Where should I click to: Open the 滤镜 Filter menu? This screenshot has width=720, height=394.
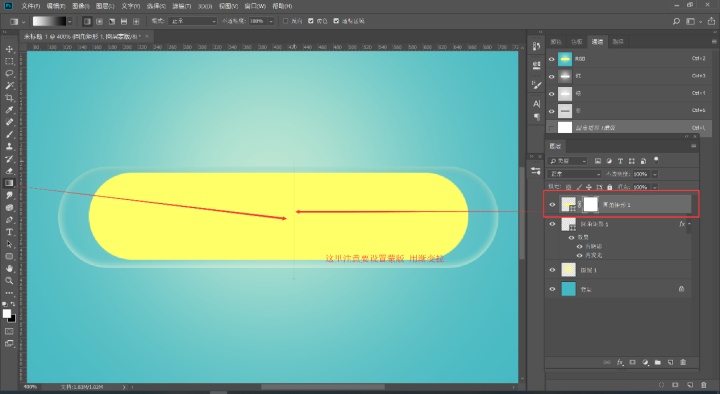[x=182, y=6]
